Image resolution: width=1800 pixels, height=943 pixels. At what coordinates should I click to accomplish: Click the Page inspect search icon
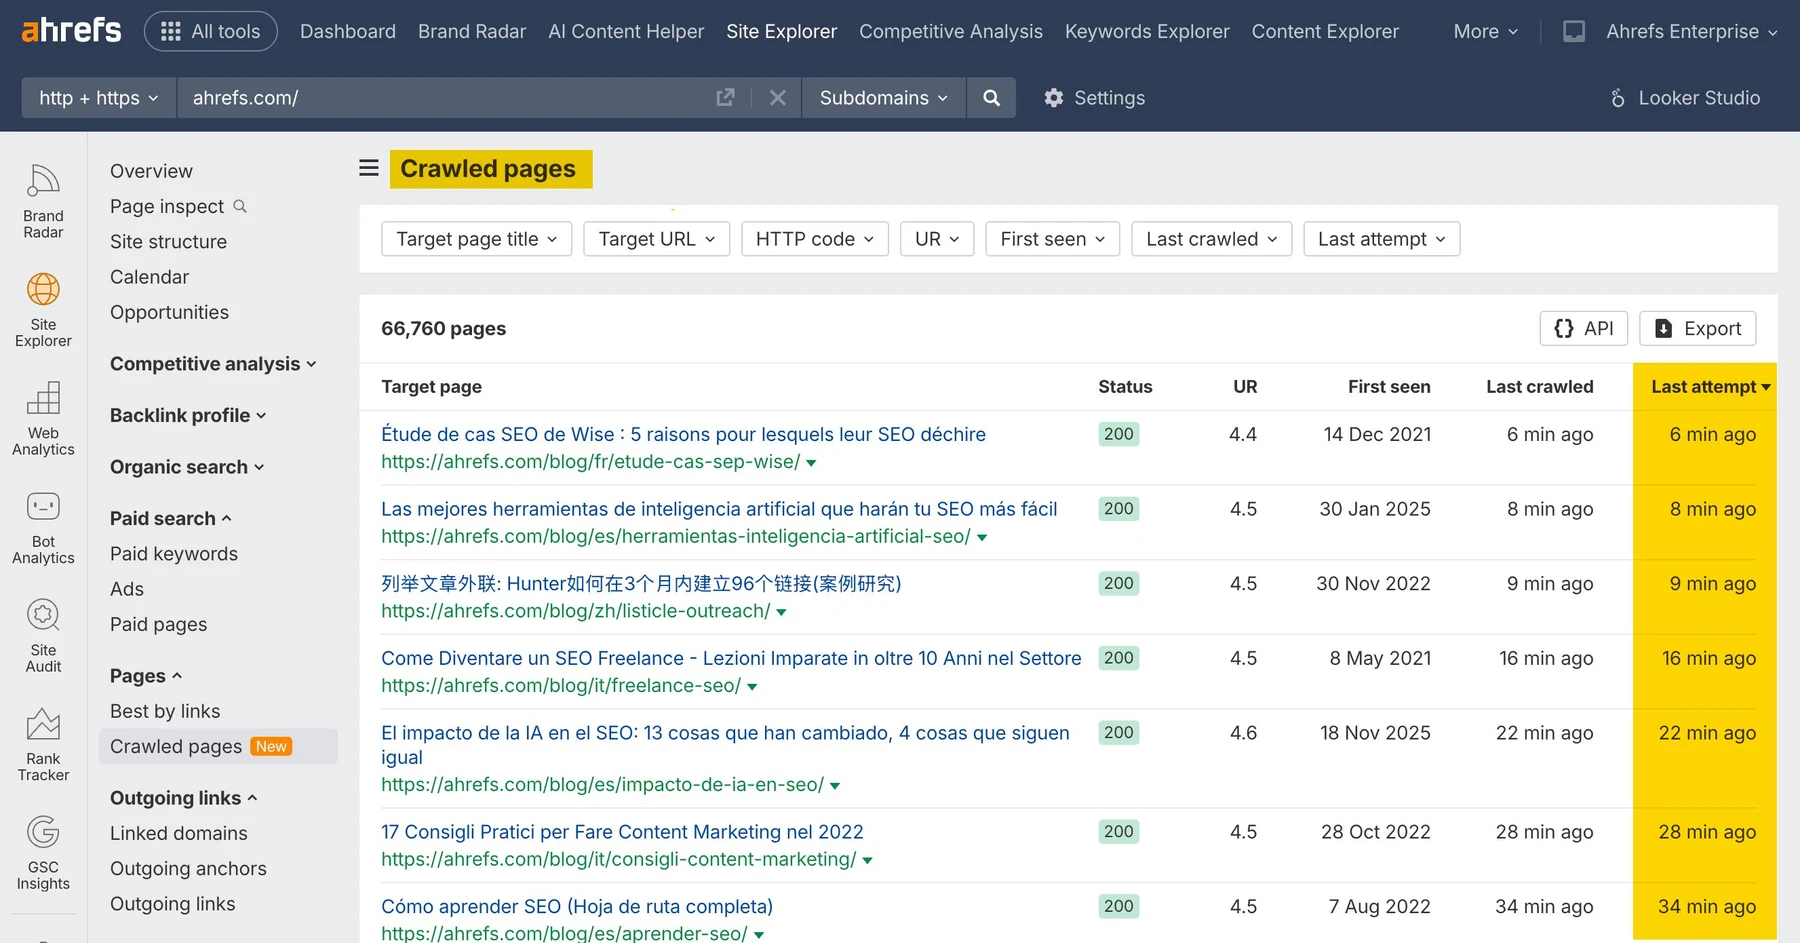click(x=240, y=206)
